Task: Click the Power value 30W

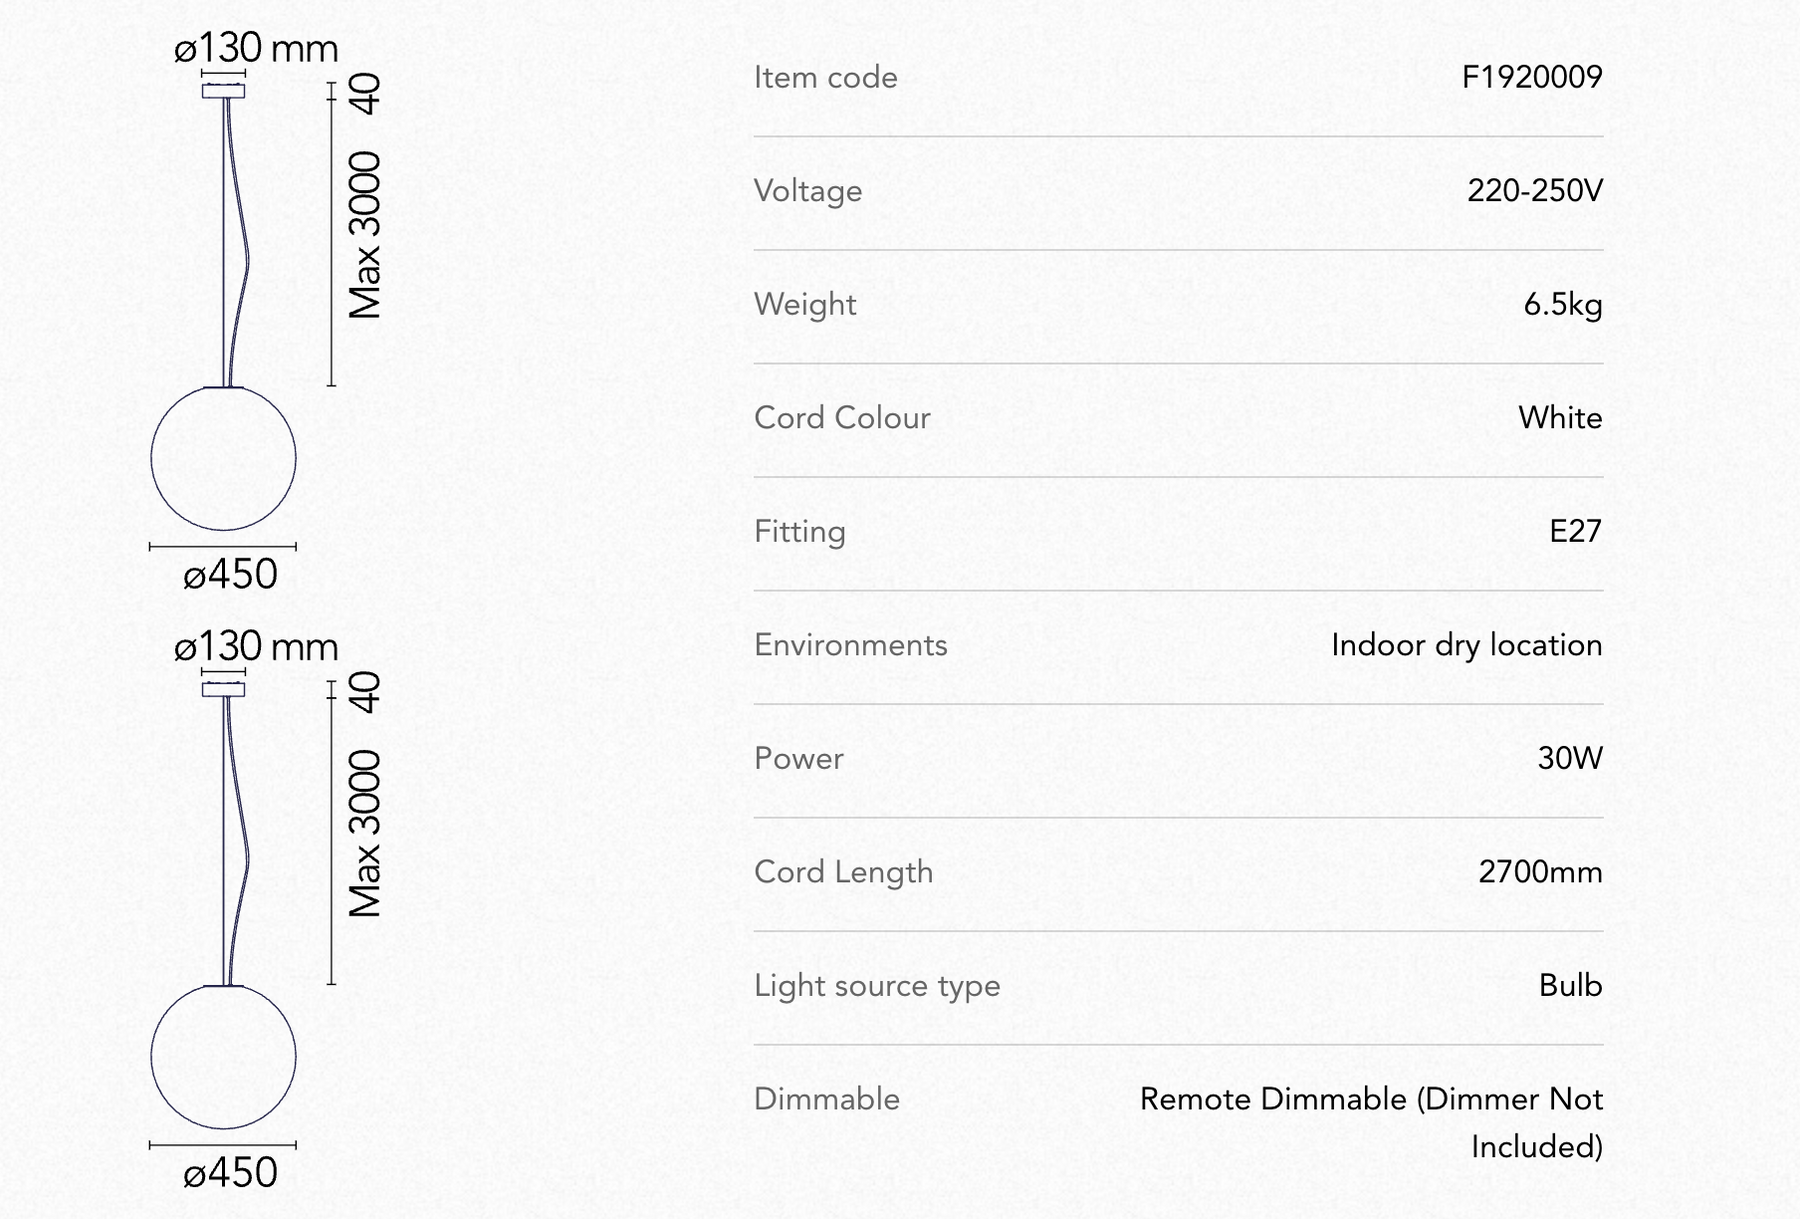Action: click(1570, 758)
